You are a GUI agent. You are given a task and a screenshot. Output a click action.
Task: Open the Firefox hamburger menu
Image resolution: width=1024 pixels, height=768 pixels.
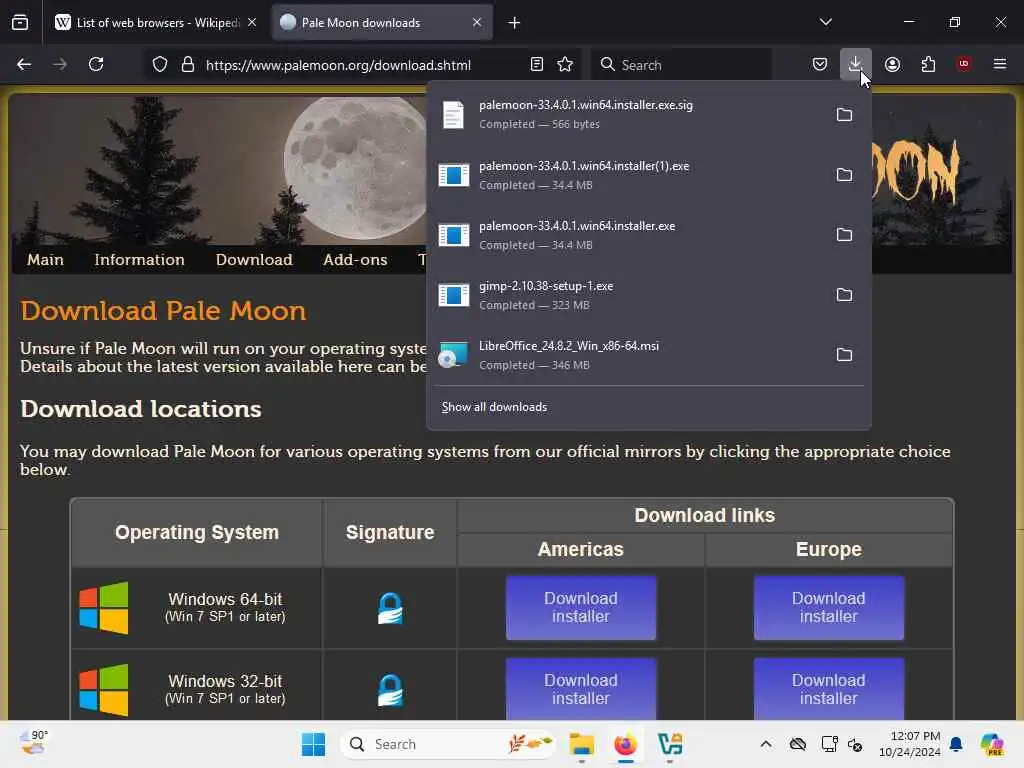click(1000, 64)
